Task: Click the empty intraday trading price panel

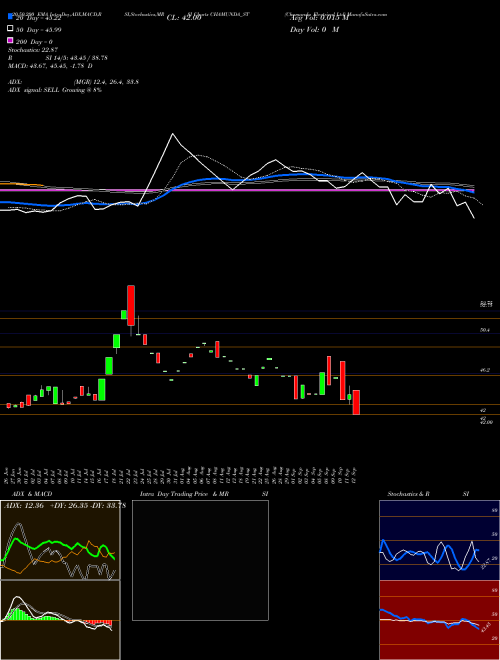Action: pos(200,560)
